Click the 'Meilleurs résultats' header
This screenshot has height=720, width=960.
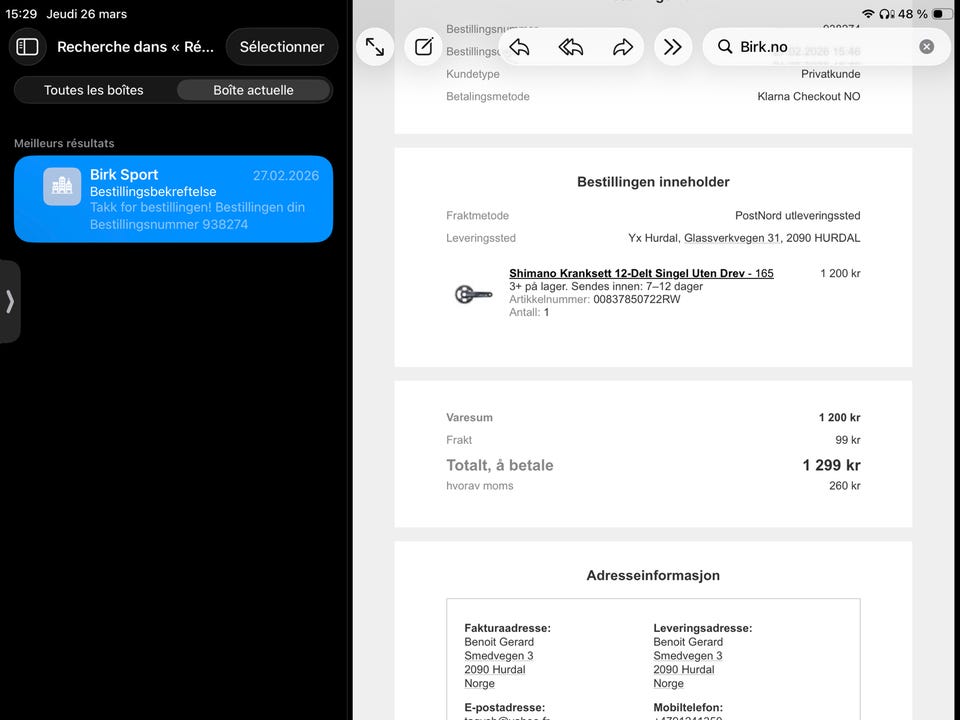(x=64, y=143)
